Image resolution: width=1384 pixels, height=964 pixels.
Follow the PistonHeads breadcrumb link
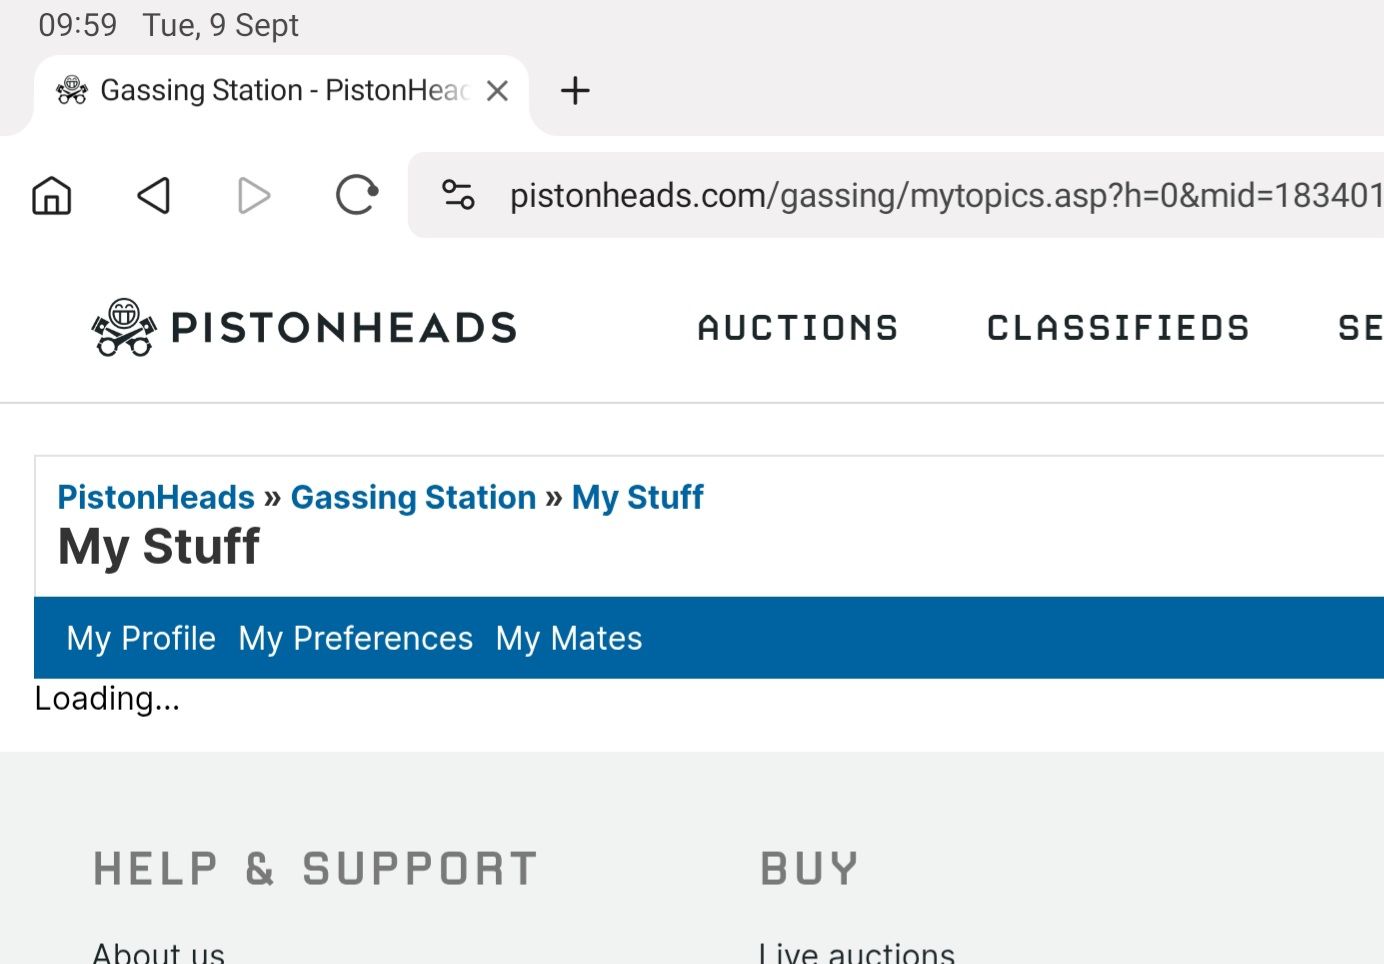[156, 497]
